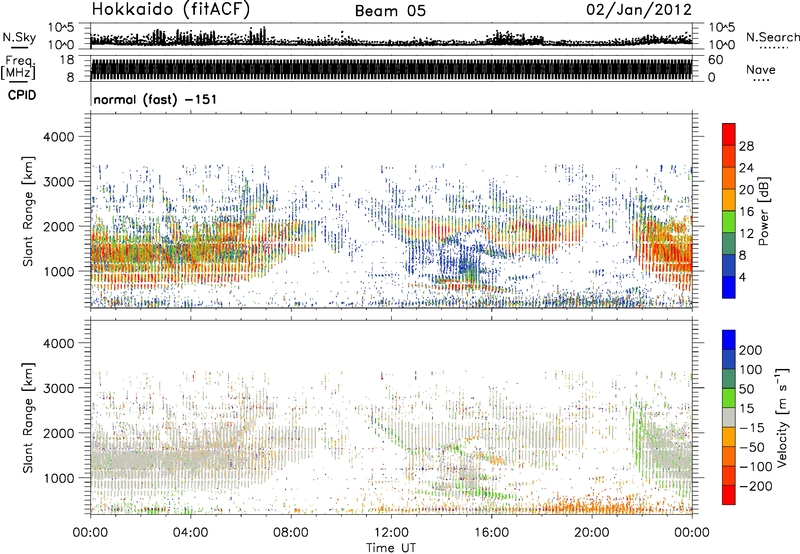Click the '4000' tick in the power panel
Screen dimensions: 800x554
(59, 137)
